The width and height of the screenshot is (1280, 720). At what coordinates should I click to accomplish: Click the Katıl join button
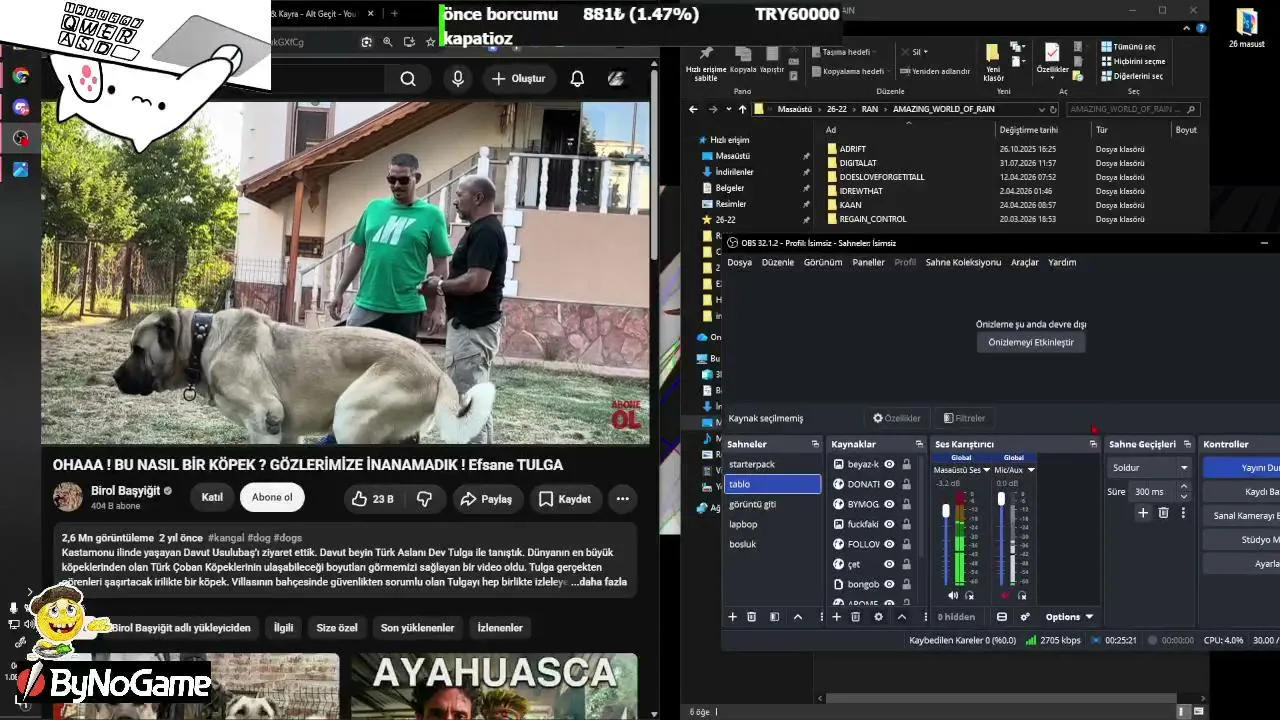[x=212, y=498]
